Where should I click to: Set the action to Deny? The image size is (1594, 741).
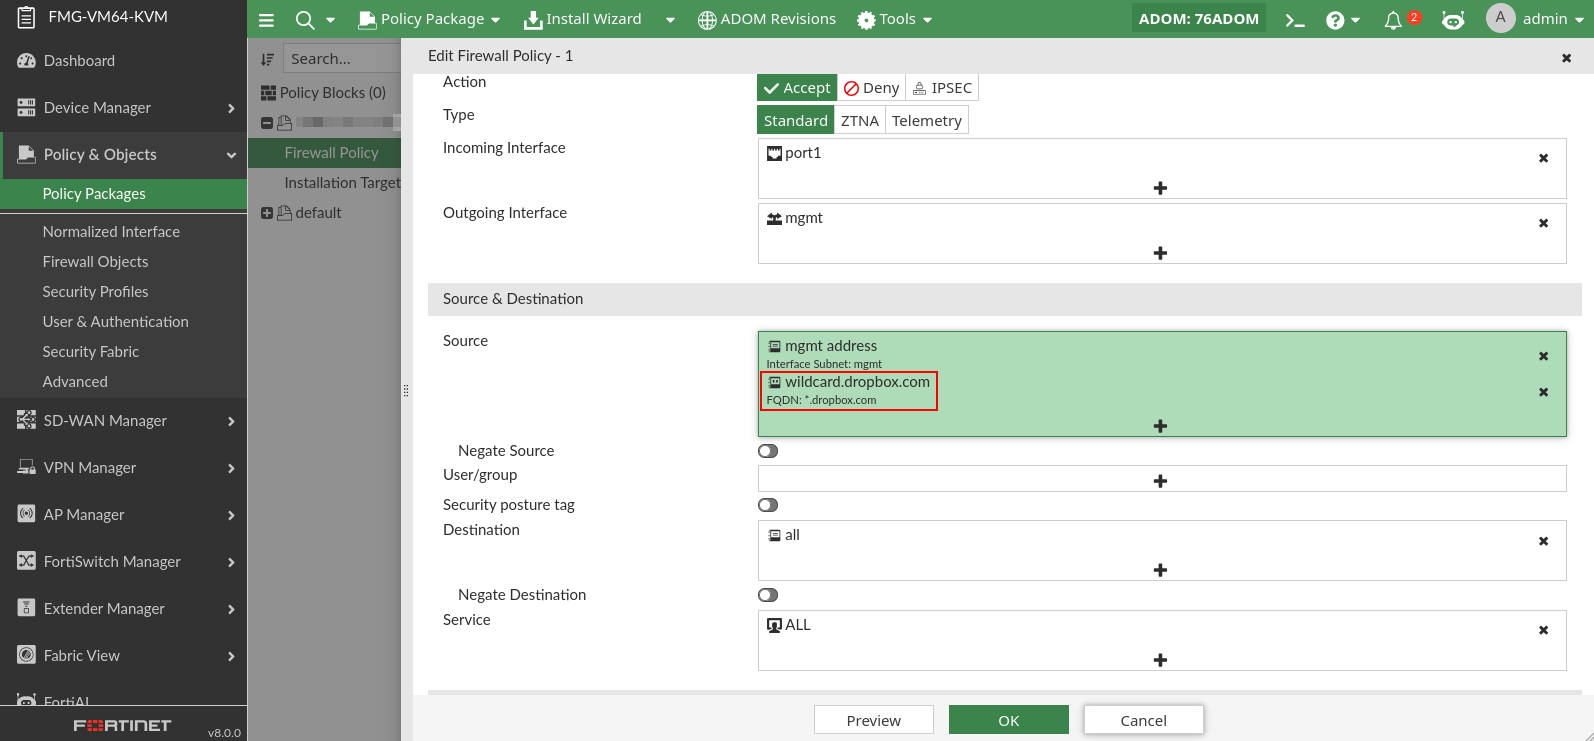pos(871,88)
